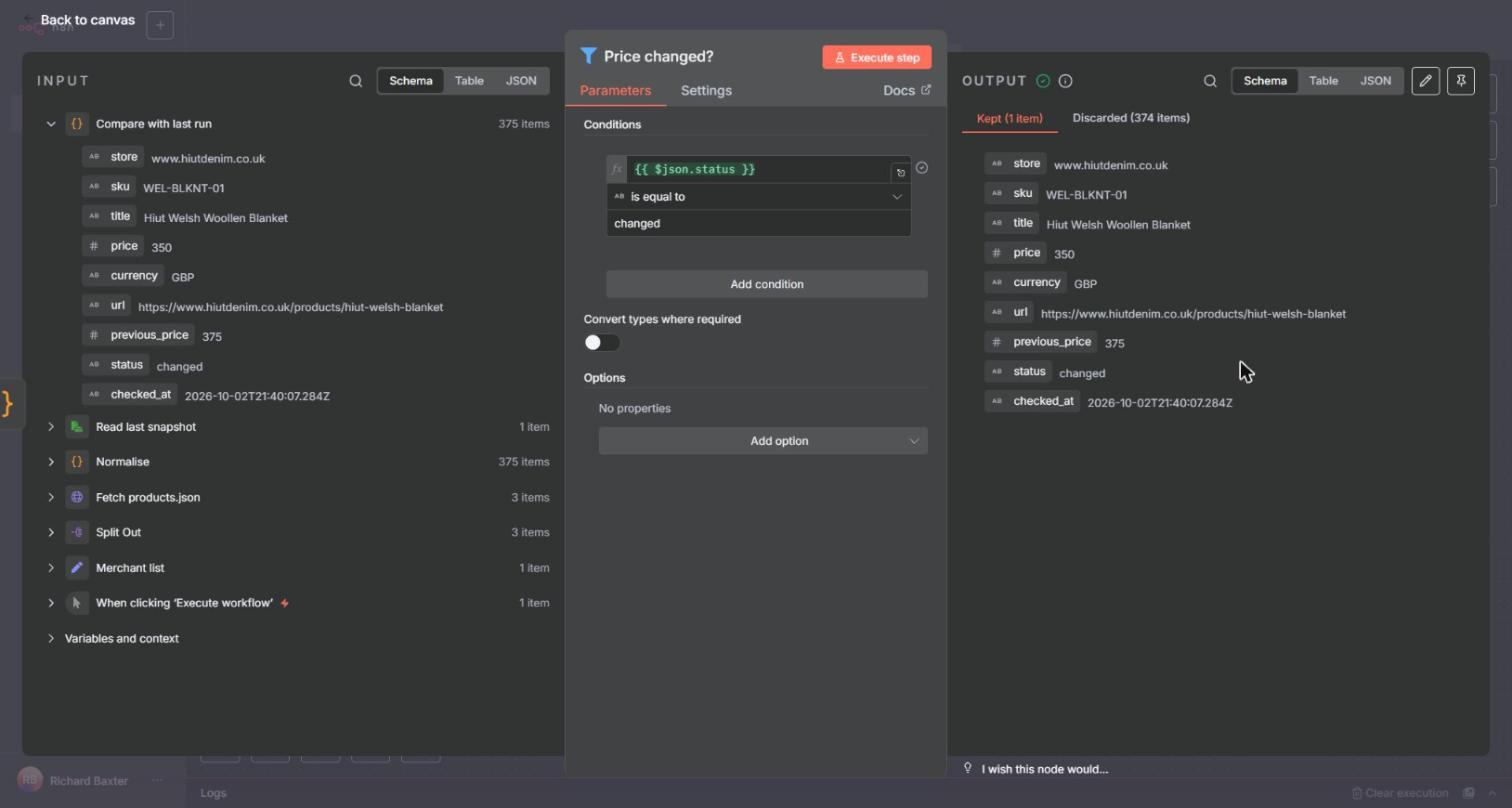Expand the Read last snapshot node

pyautogui.click(x=51, y=427)
